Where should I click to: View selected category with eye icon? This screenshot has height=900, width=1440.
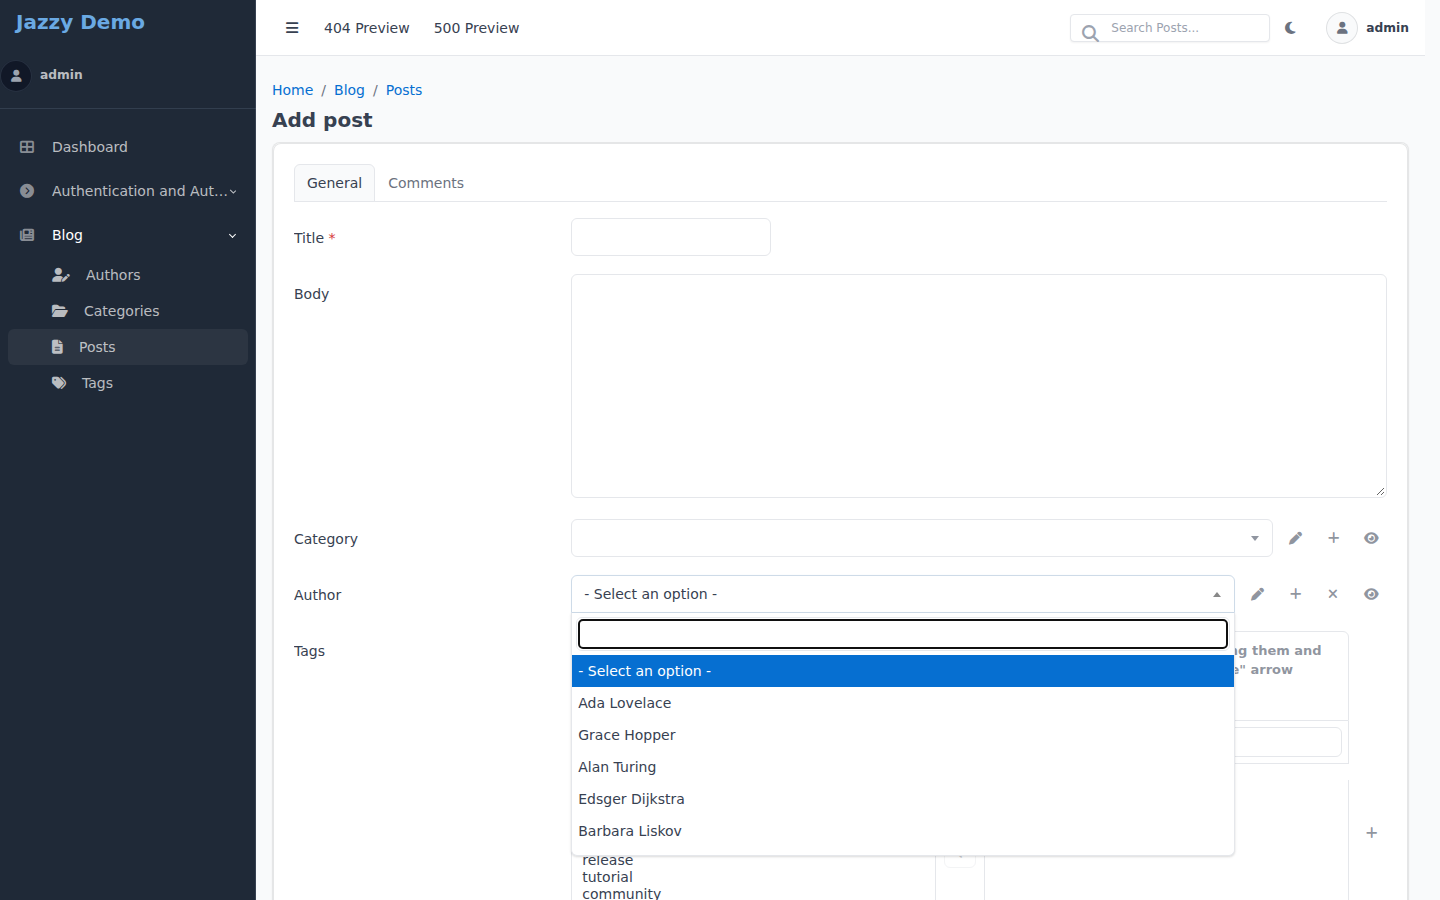pos(1371,538)
